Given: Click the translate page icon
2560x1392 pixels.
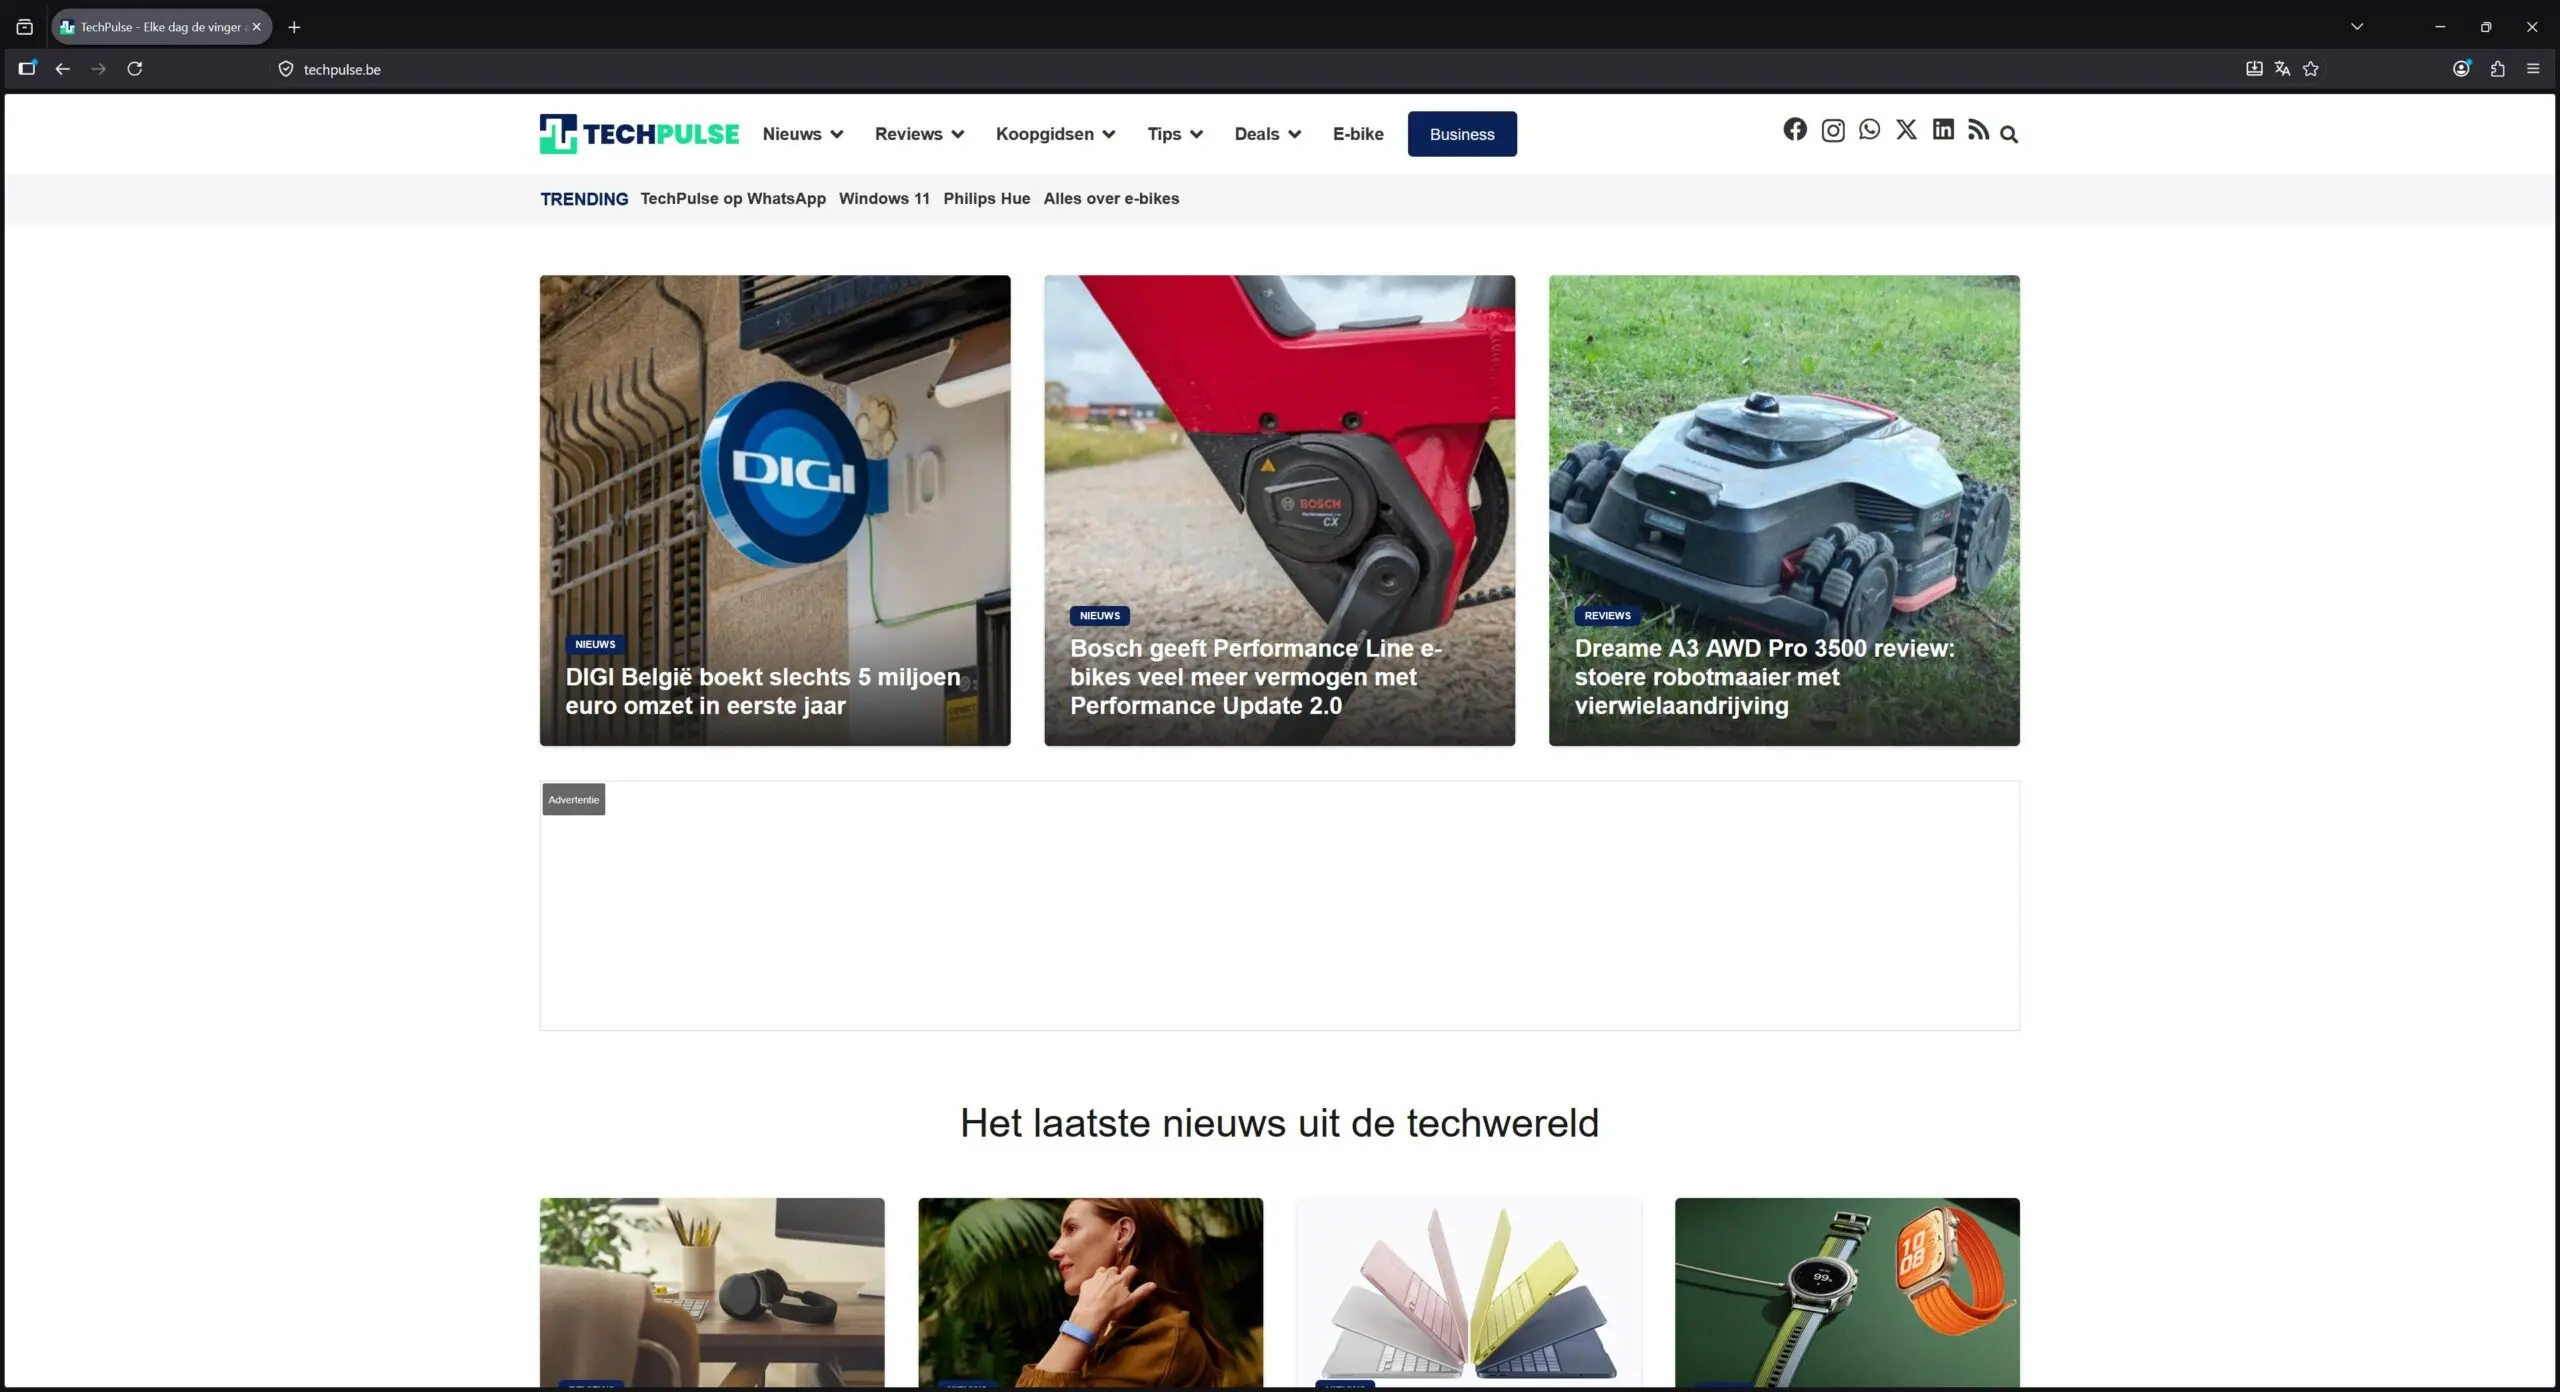Looking at the screenshot, I should click(x=2282, y=69).
